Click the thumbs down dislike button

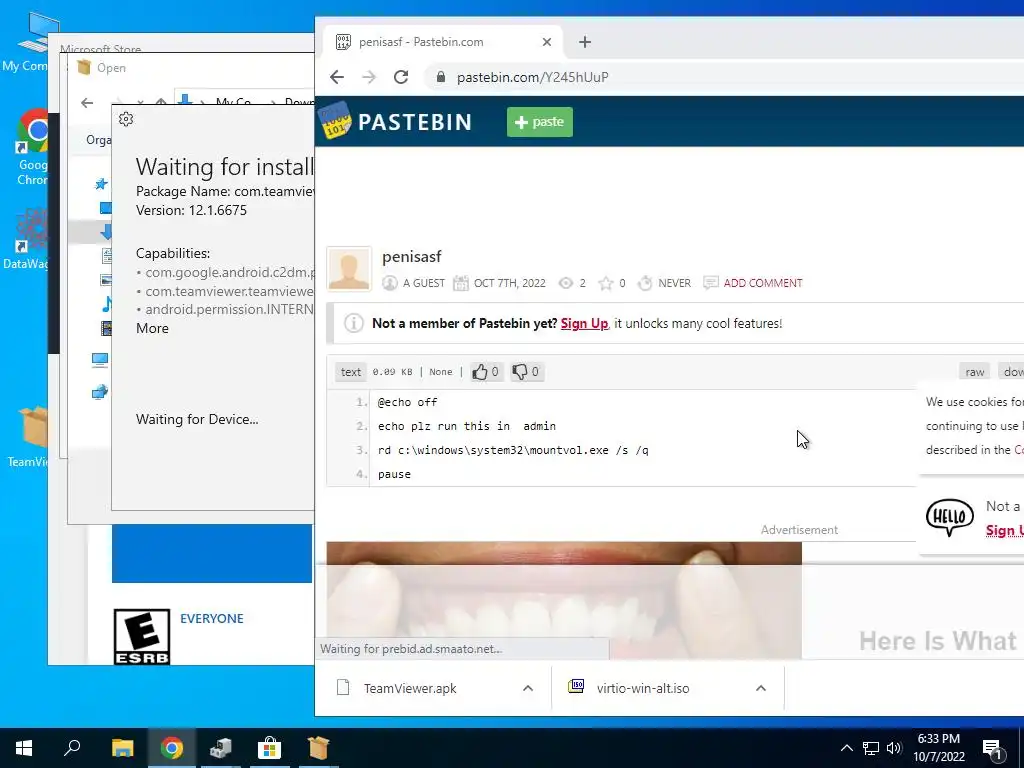(x=526, y=372)
